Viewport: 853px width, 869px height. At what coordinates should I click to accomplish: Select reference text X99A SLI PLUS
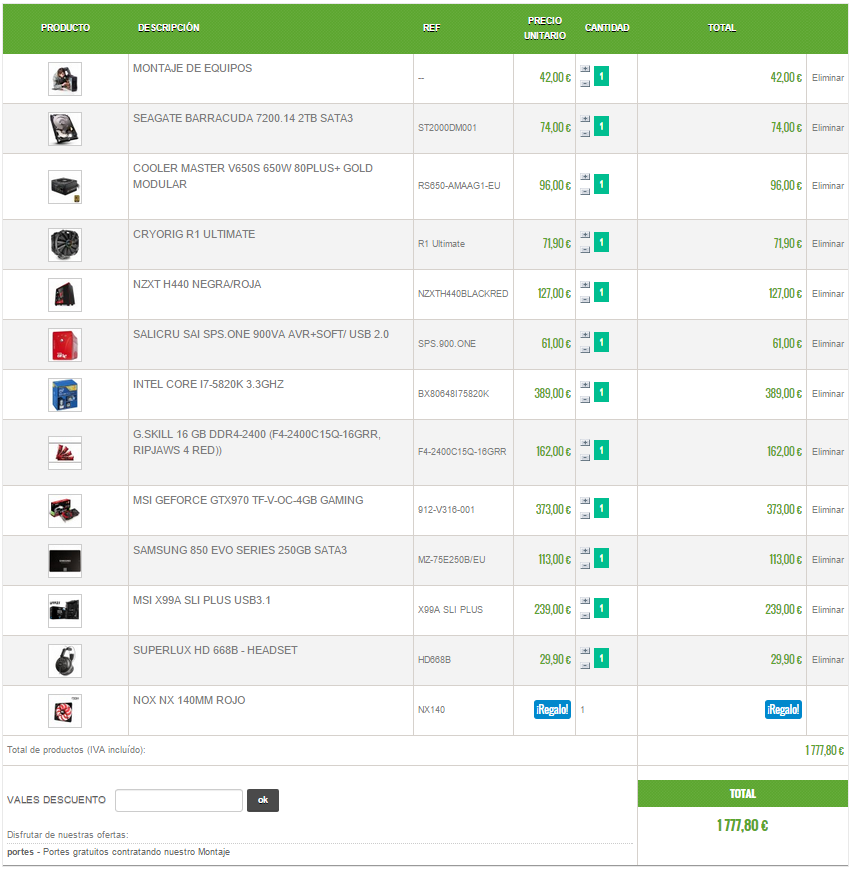point(450,610)
